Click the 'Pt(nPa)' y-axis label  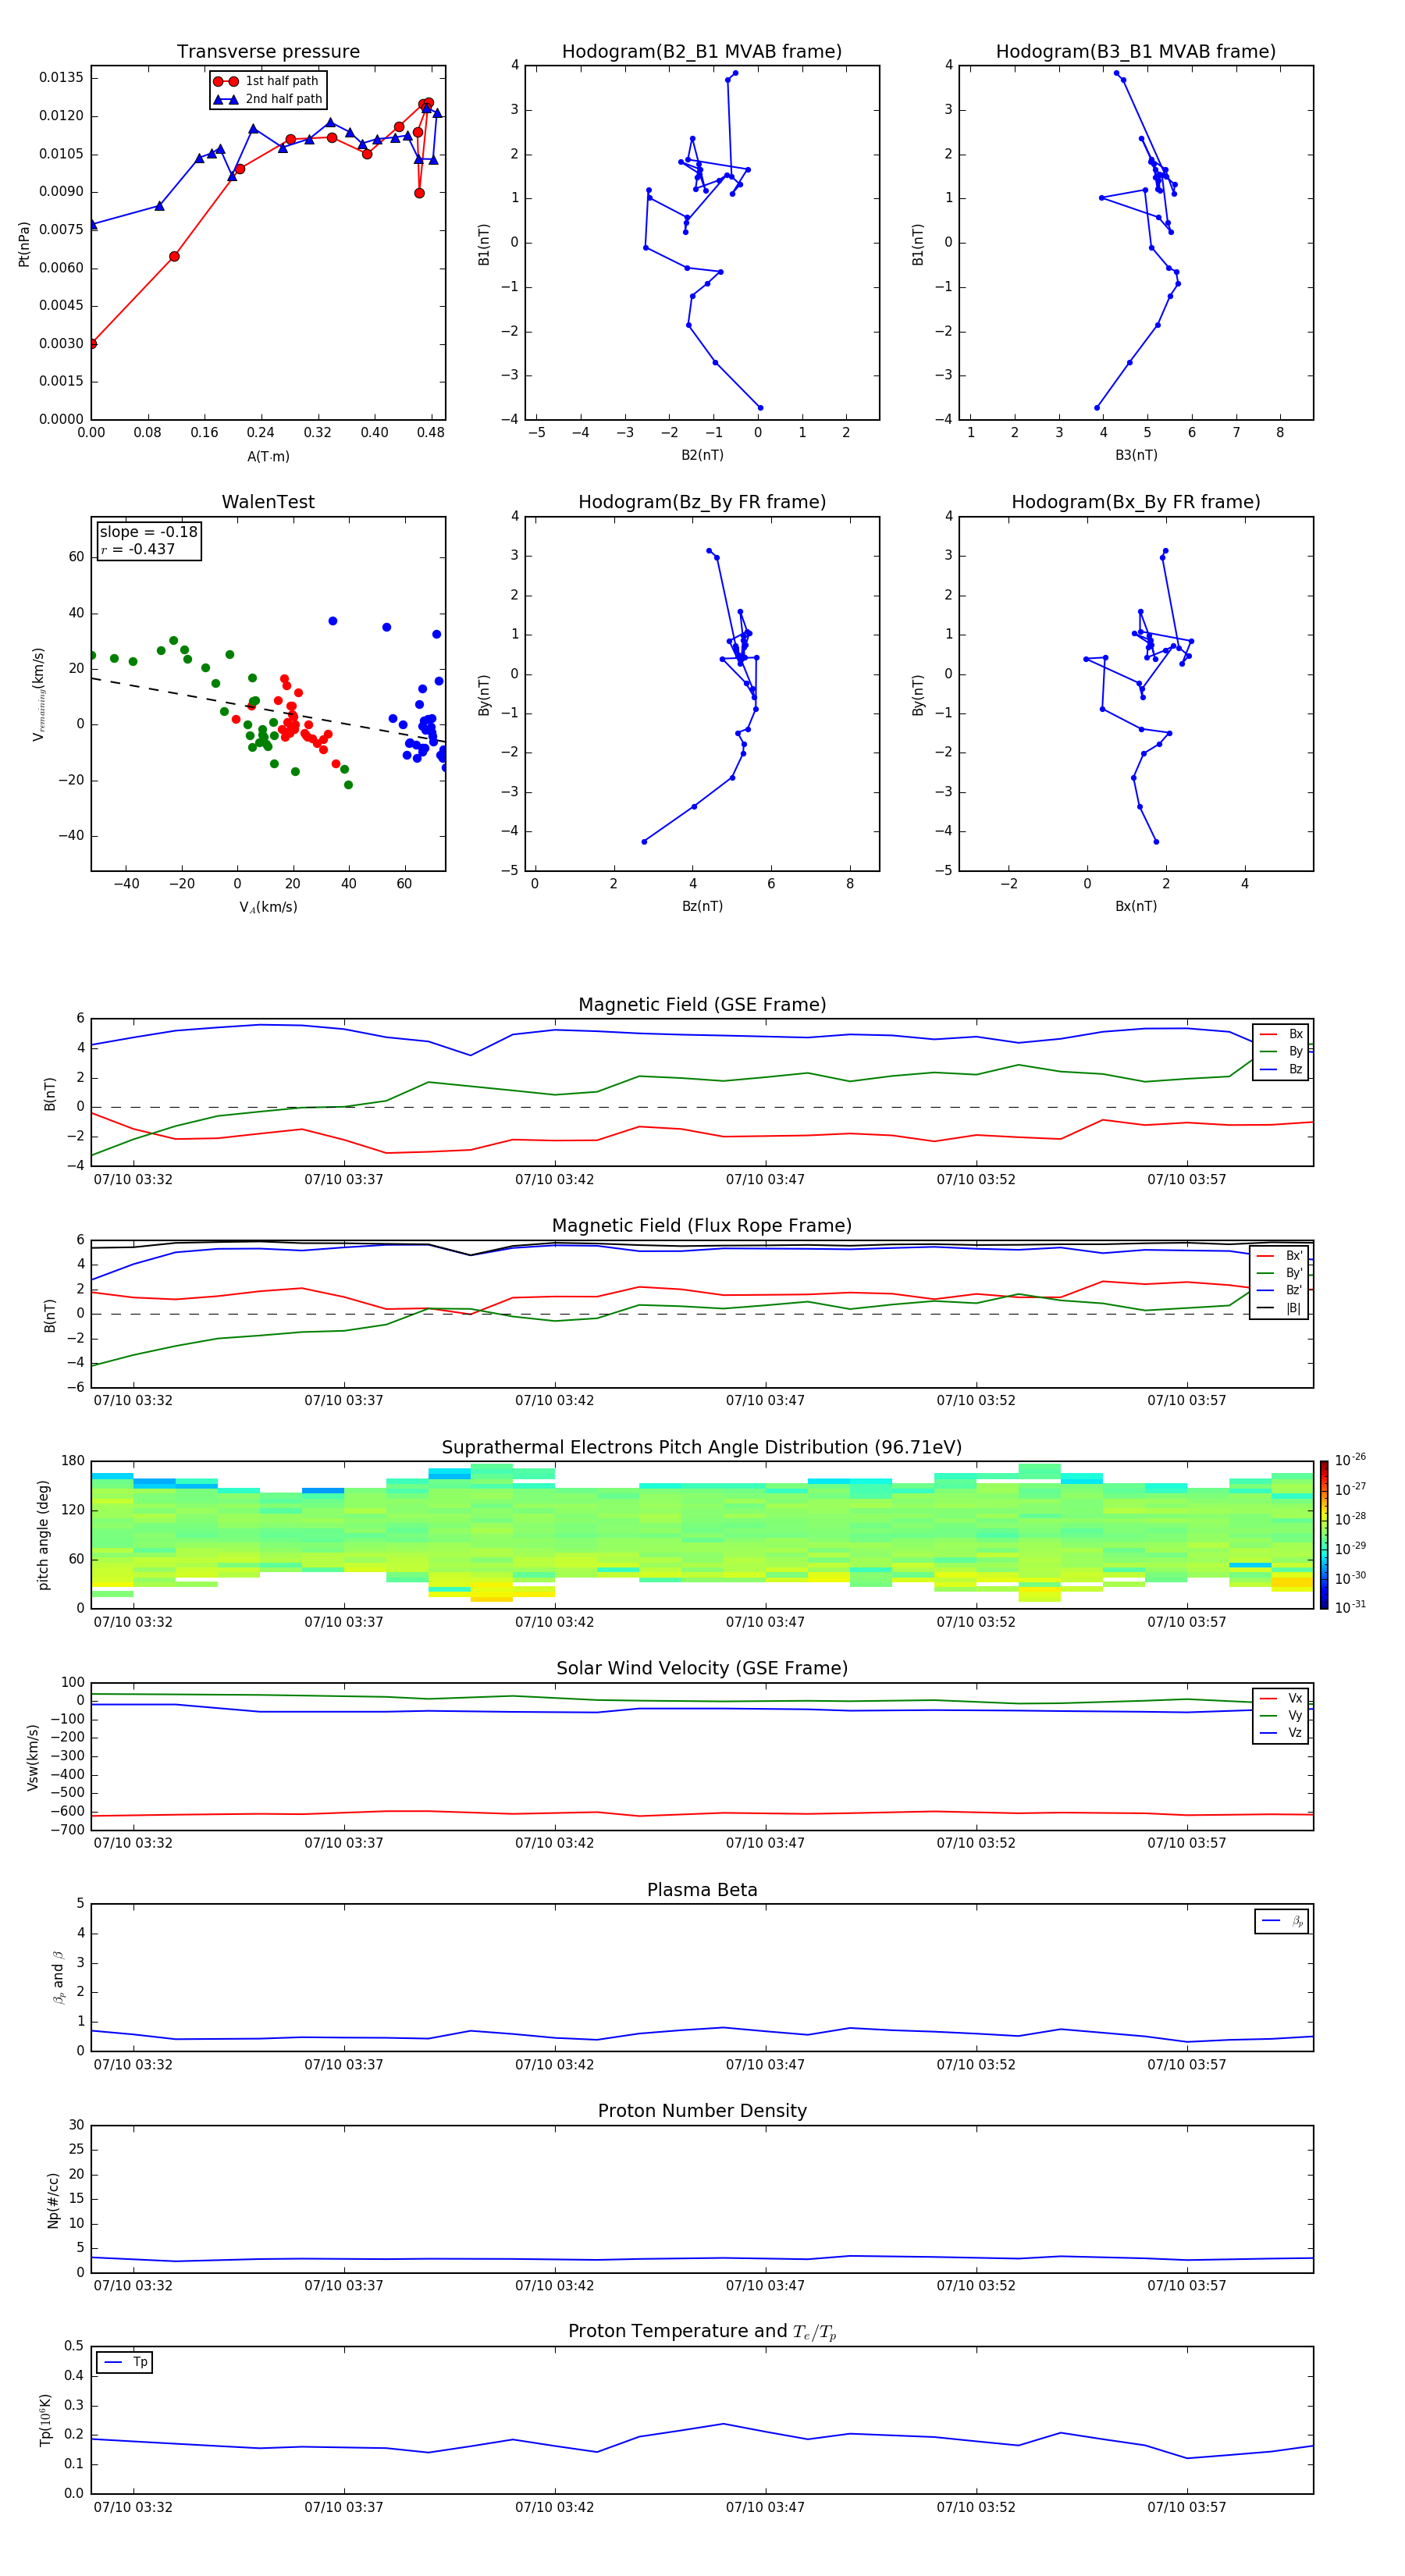point(24,244)
